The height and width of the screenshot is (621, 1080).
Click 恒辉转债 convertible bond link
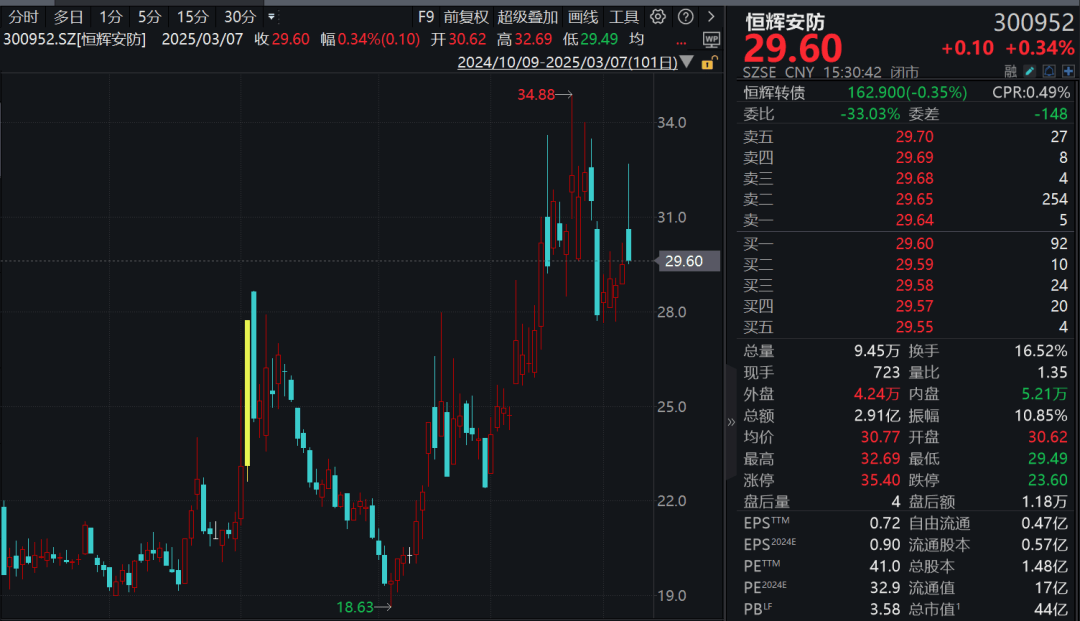point(773,92)
